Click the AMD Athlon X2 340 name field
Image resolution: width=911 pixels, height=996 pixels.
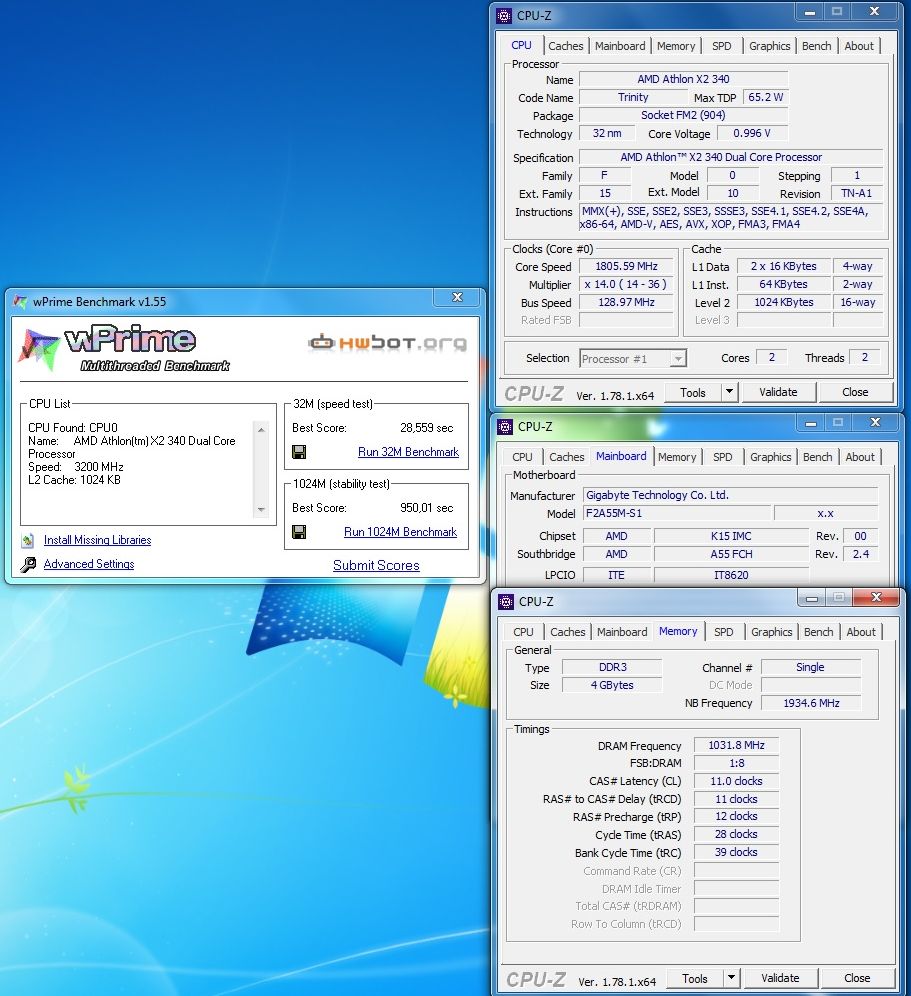[684, 79]
